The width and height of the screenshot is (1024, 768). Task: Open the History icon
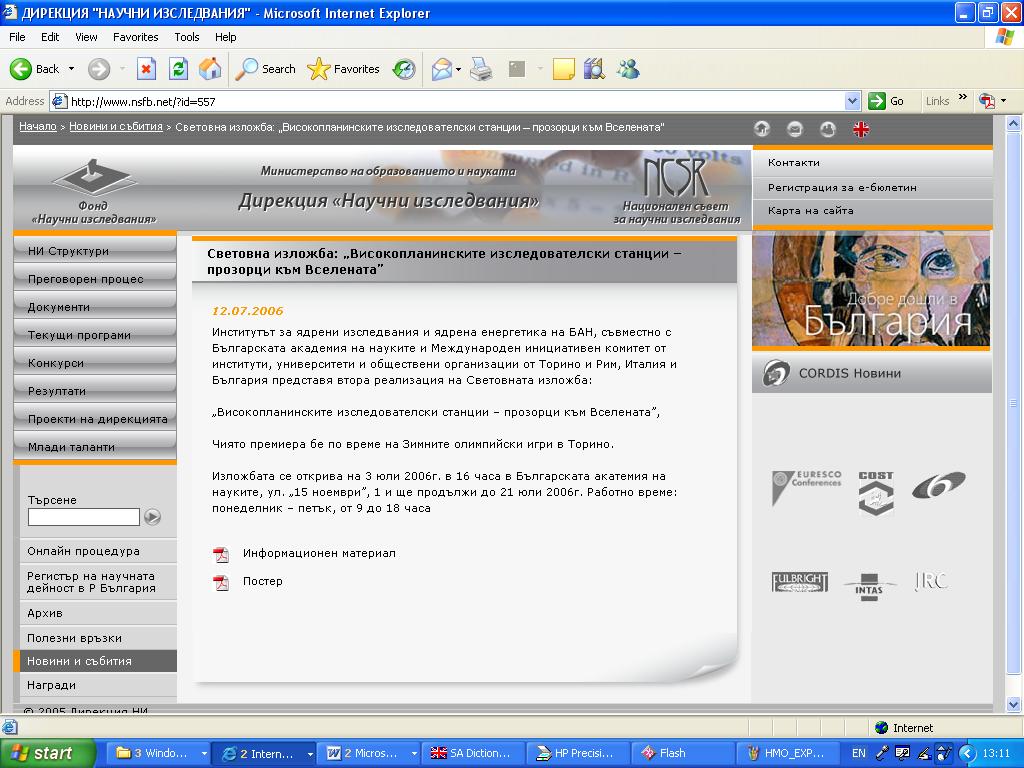(404, 69)
